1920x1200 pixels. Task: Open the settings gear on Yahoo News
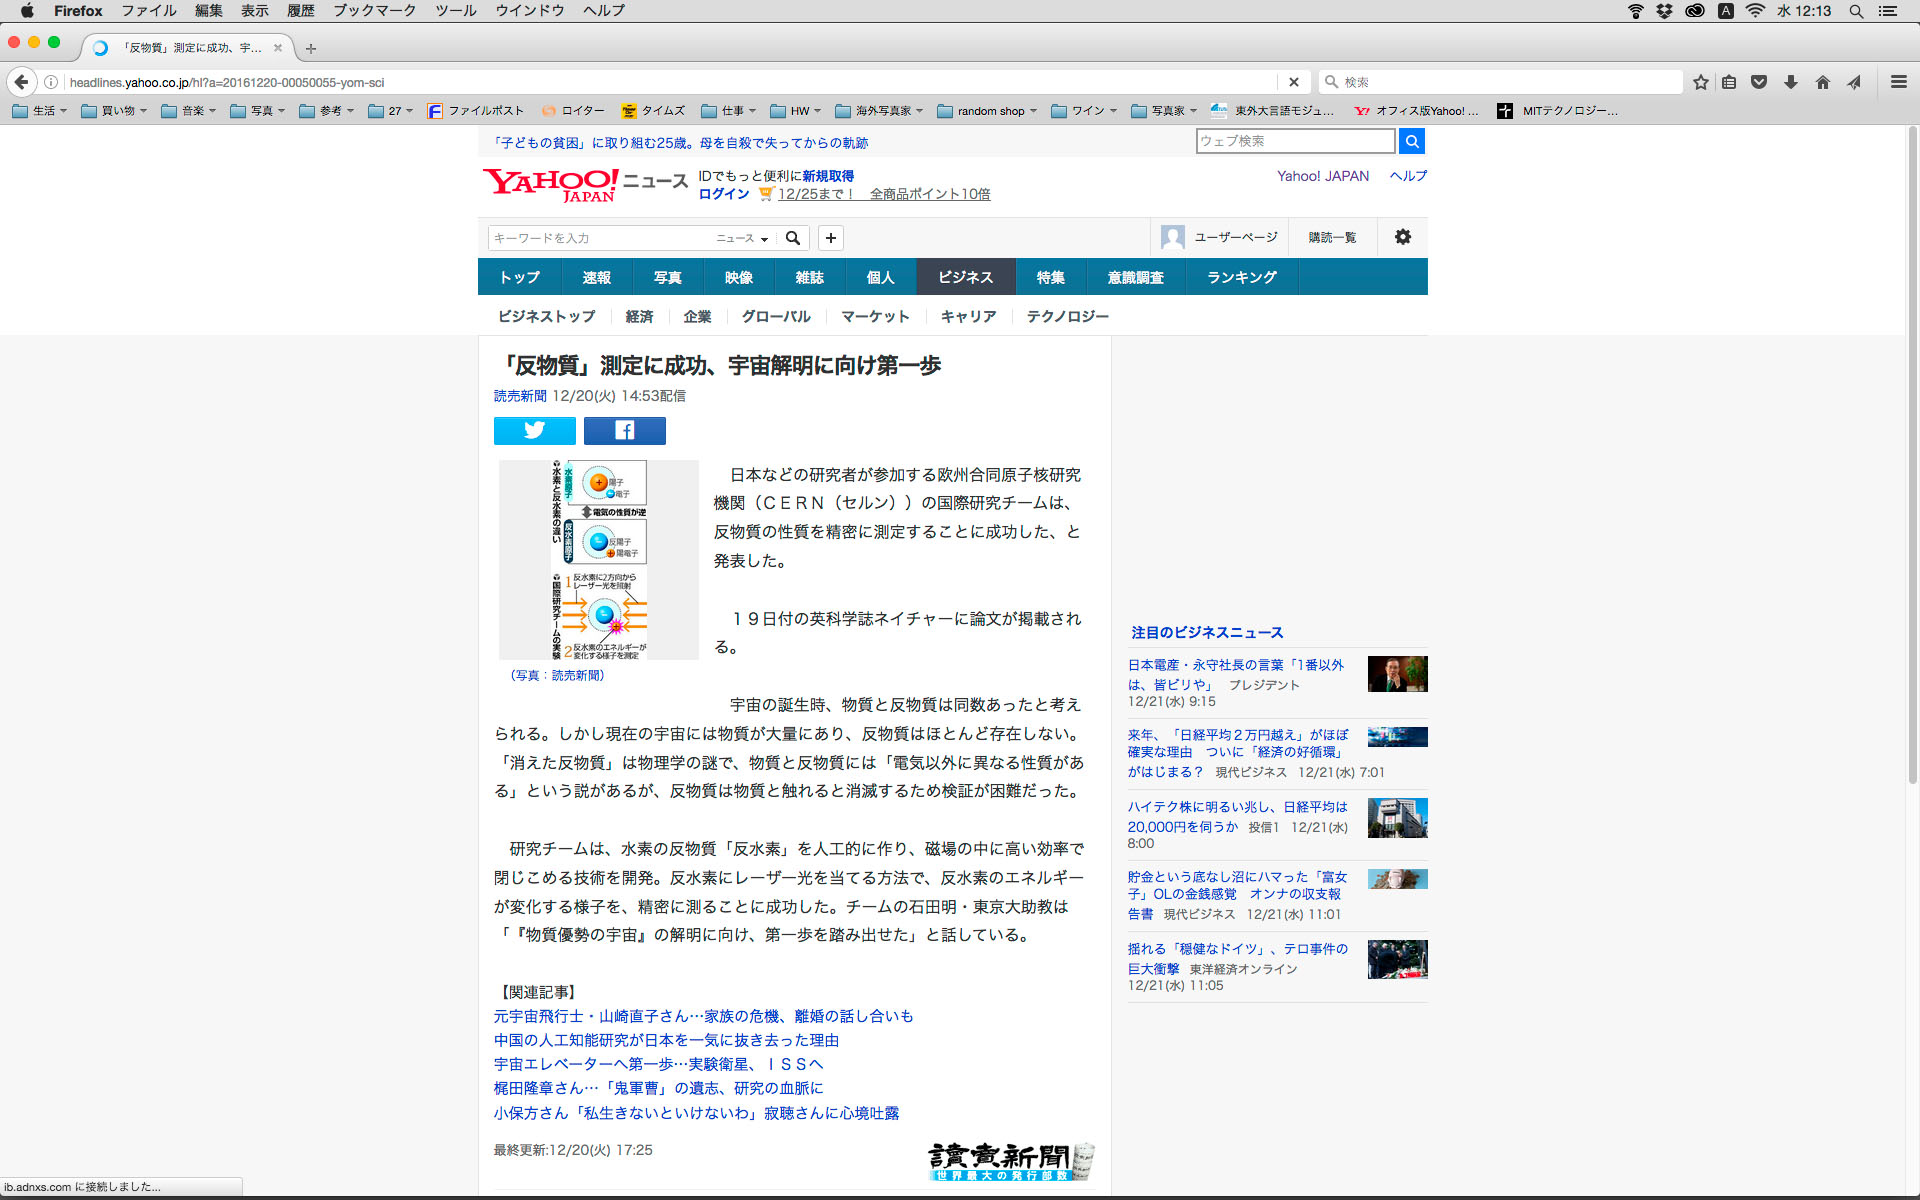click(x=1402, y=237)
